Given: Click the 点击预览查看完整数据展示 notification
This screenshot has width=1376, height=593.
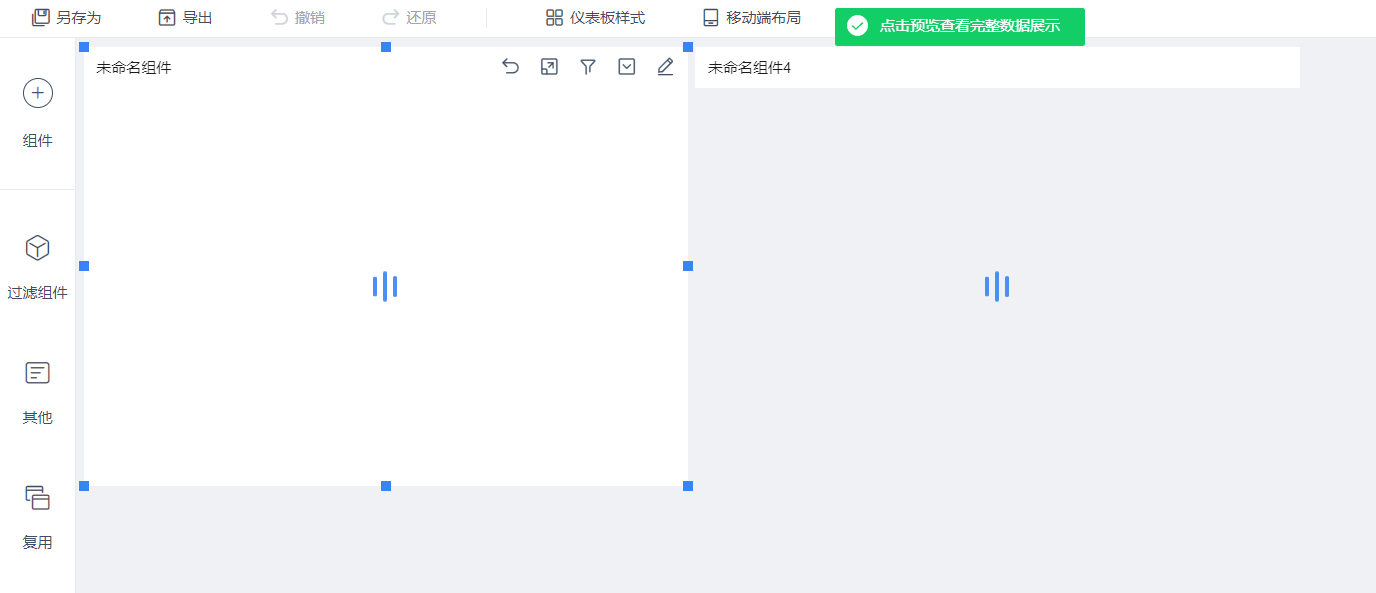Looking at the screenshot, I should point(960,27).
